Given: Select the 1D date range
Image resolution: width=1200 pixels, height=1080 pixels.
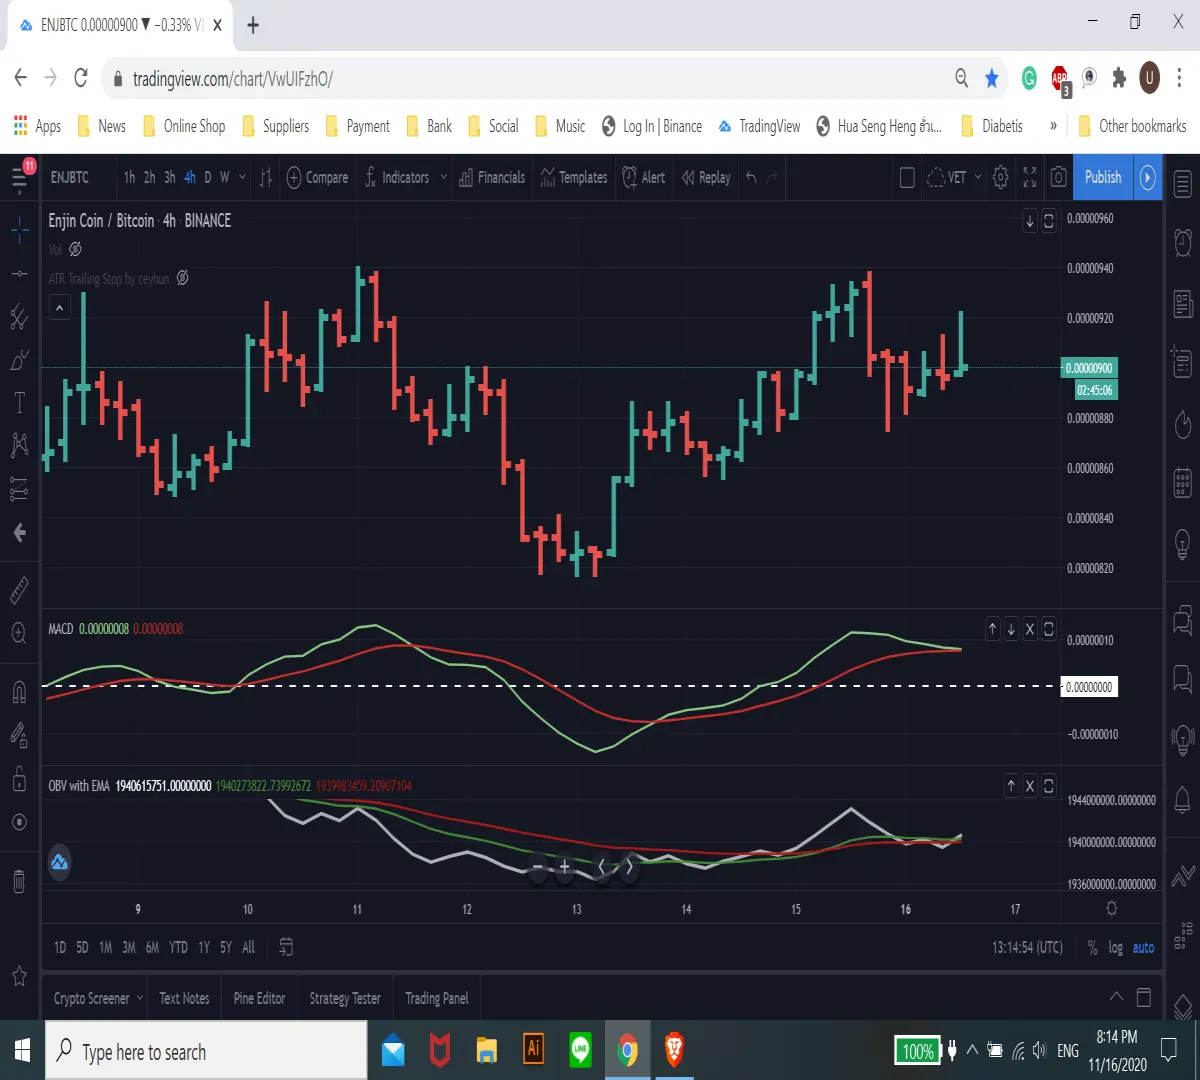Looking at the screenshot, I should pos(60,947).
